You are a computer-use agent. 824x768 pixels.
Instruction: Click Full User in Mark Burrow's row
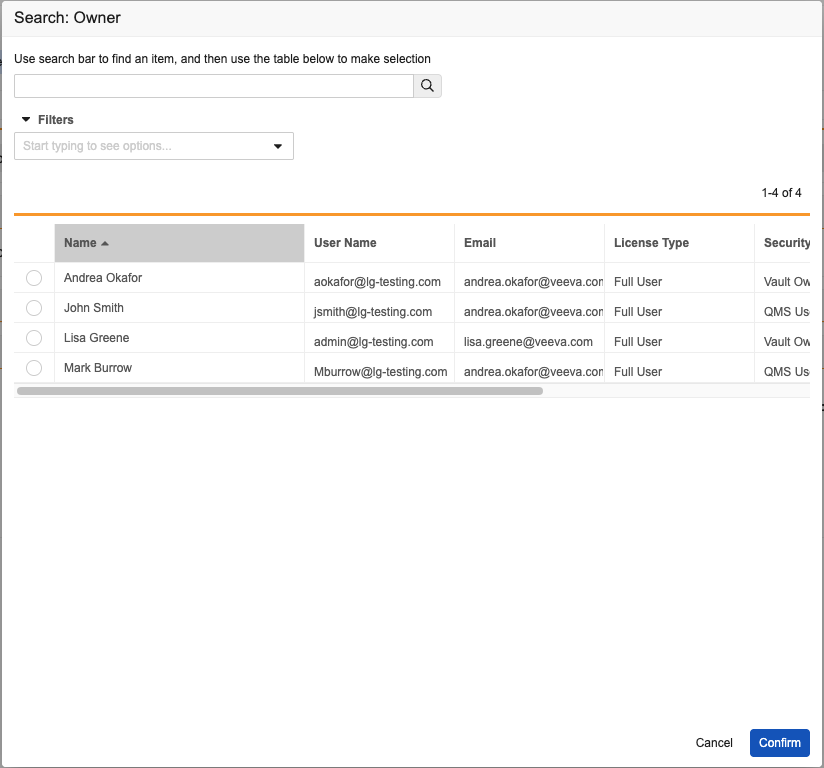tap(638, 372)
